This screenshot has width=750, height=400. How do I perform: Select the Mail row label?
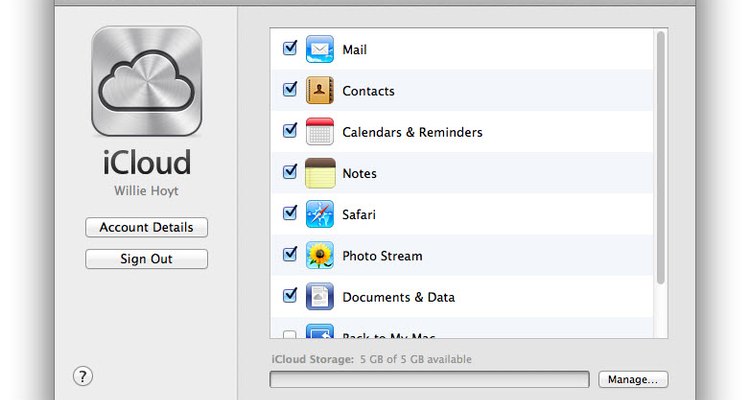354,50
